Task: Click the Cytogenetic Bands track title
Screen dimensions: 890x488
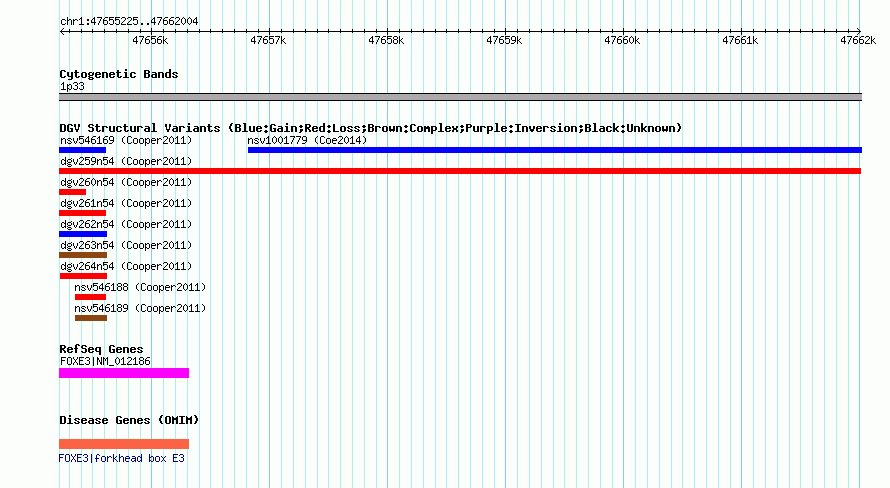Action: click(x=119, y=74)
